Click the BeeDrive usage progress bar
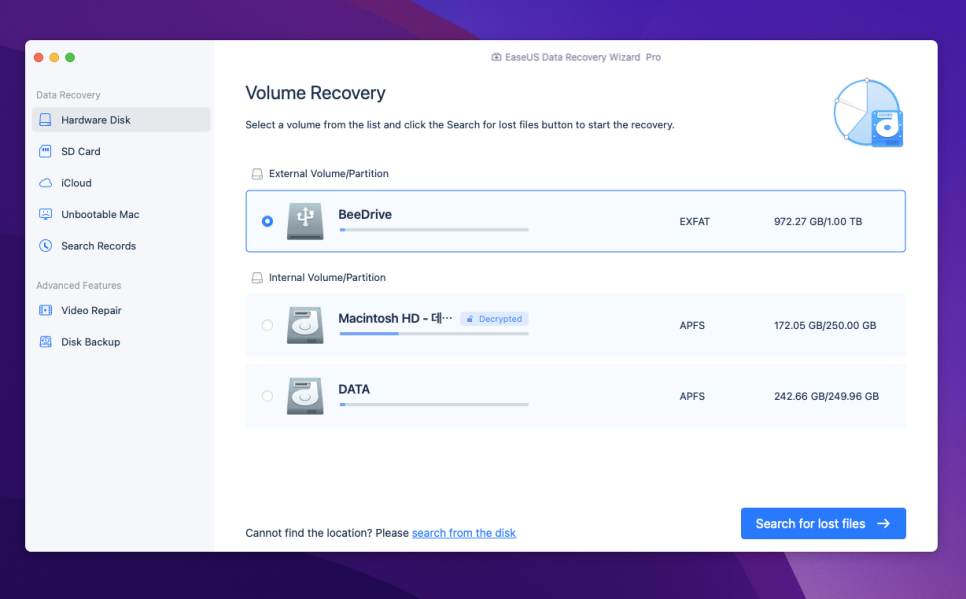The image size is (966, 599). [434, 230]
